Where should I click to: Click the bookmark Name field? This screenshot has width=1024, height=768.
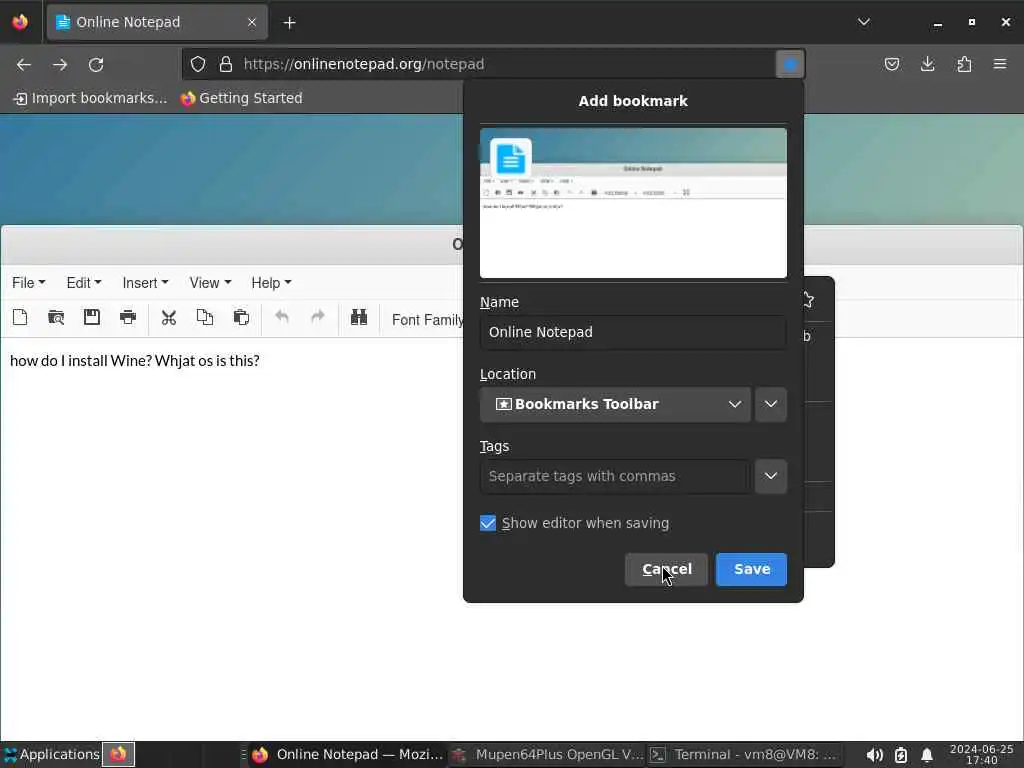633,332
